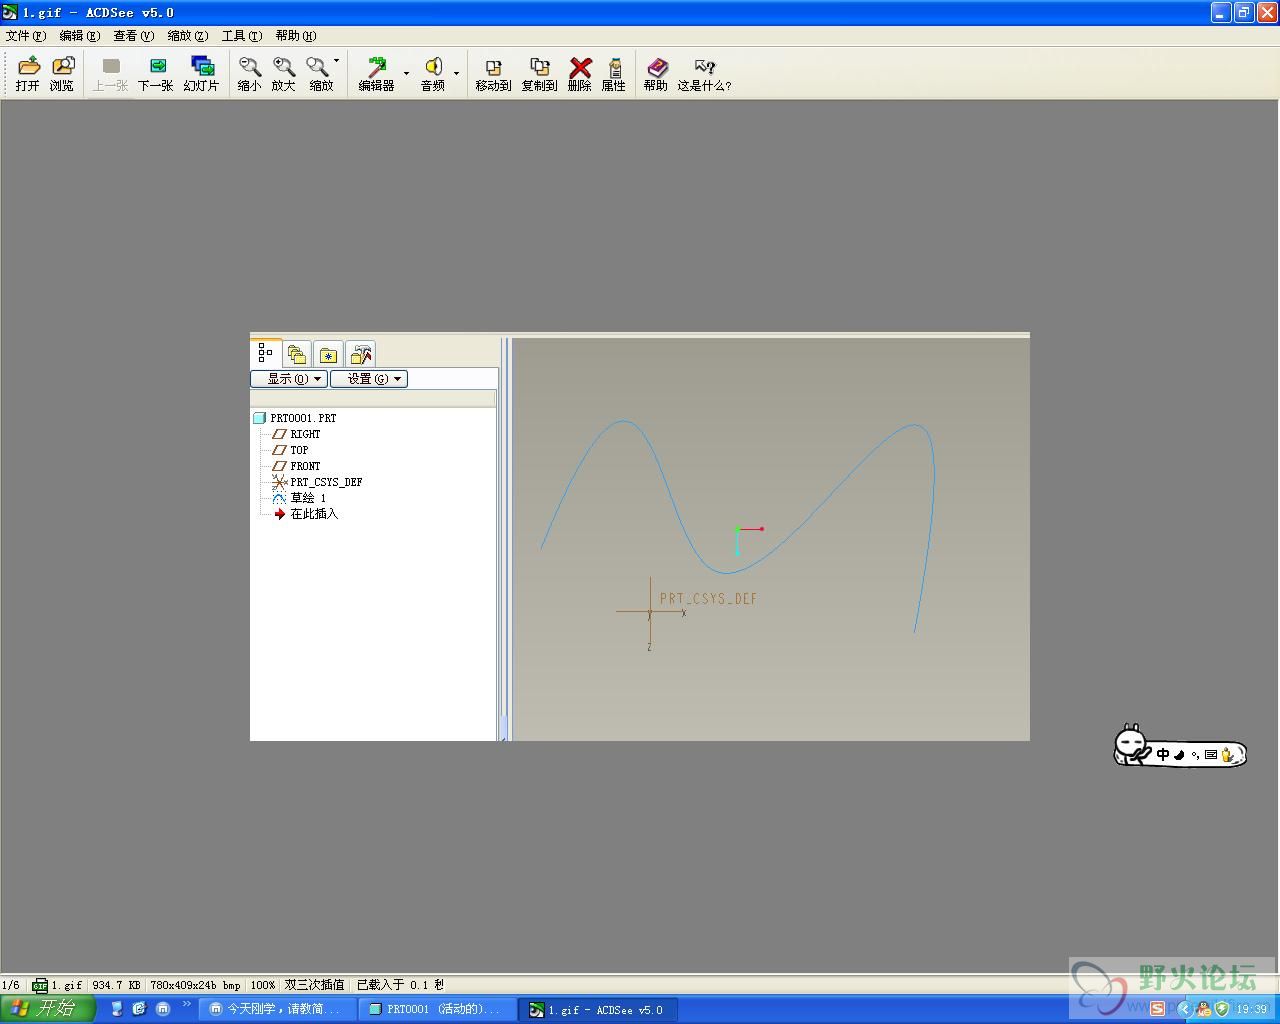
Task: Switch to PRT0001 (活动的) taskbar window
Action: tap(437, 1010)
